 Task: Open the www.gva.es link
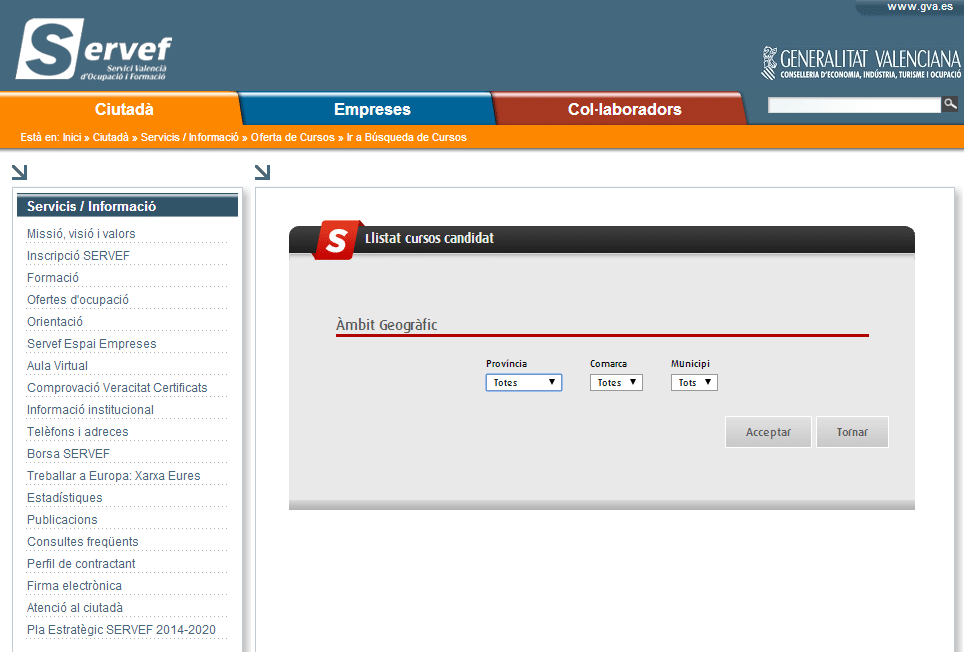tap(919, 7)
